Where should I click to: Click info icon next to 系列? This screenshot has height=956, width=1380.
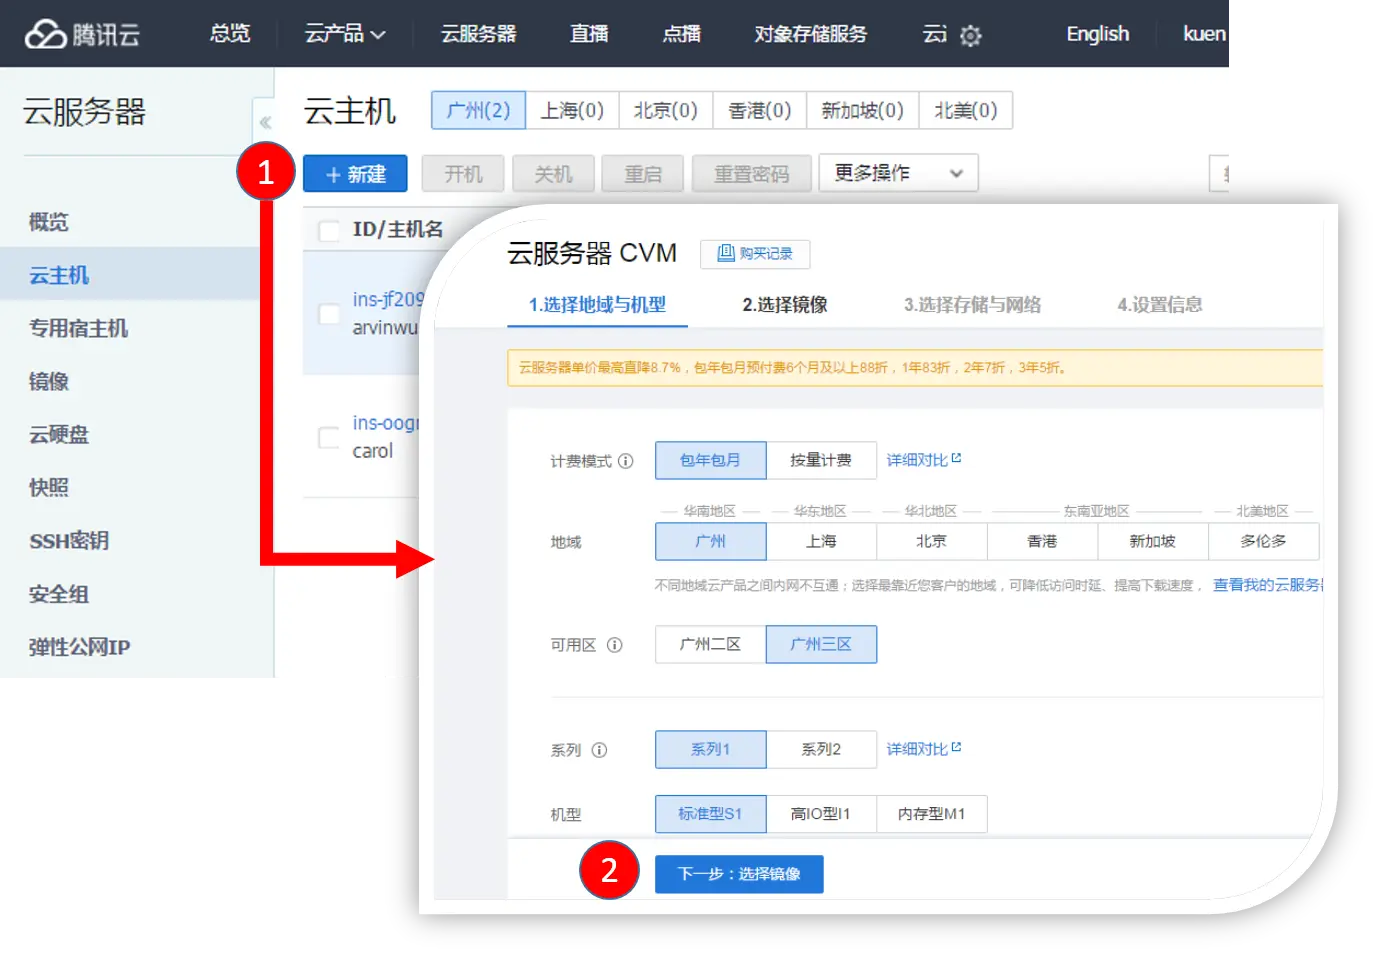(x=600, y=750)
